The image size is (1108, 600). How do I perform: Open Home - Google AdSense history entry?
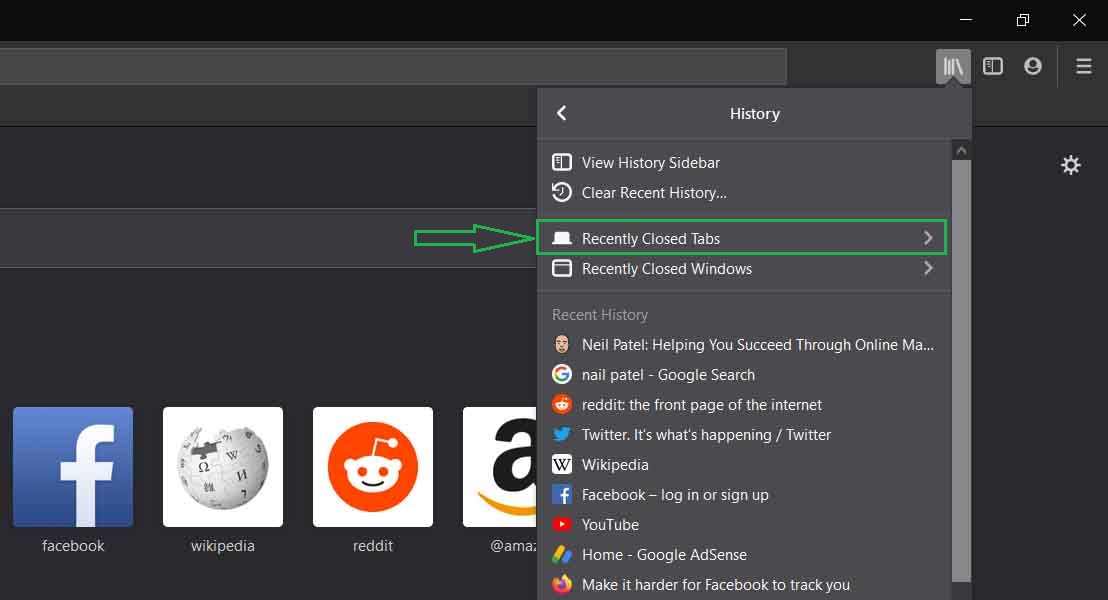point(664,555)
